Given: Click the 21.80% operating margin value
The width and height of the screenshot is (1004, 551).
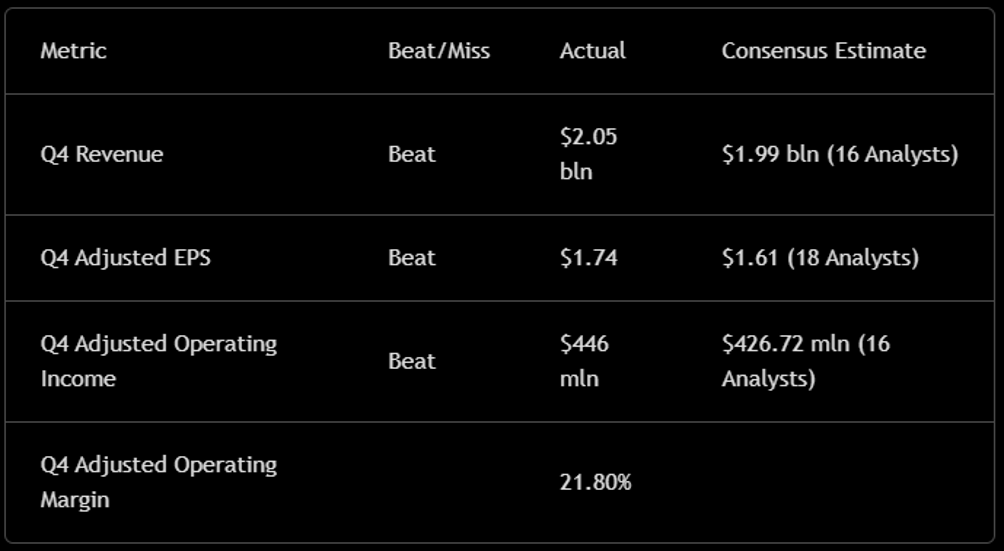Looking at the screenshot, I should point(595,482).
